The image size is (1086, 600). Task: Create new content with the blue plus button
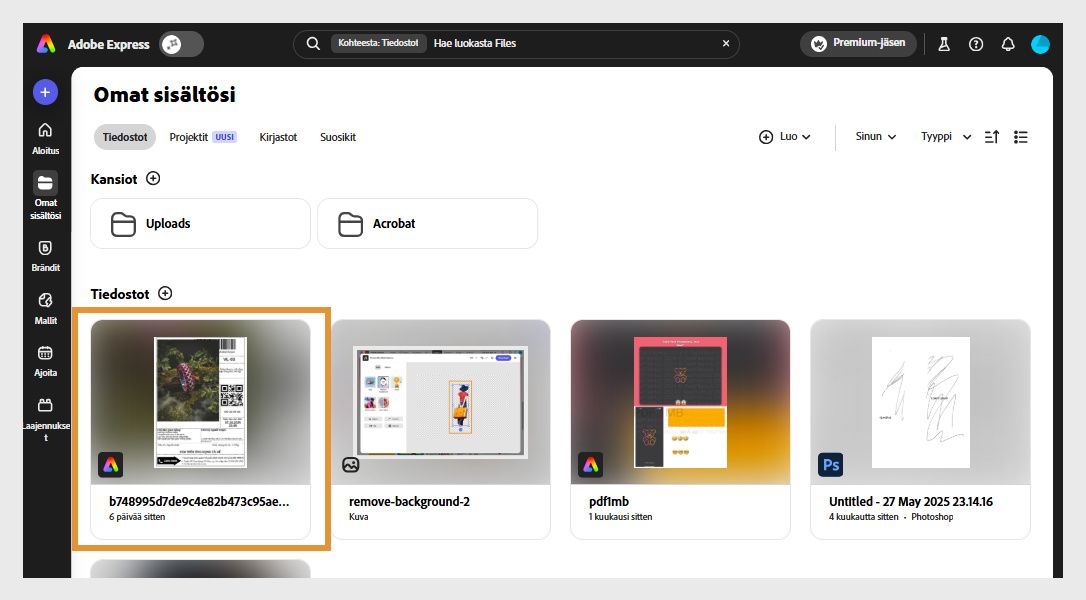[45, 91]
